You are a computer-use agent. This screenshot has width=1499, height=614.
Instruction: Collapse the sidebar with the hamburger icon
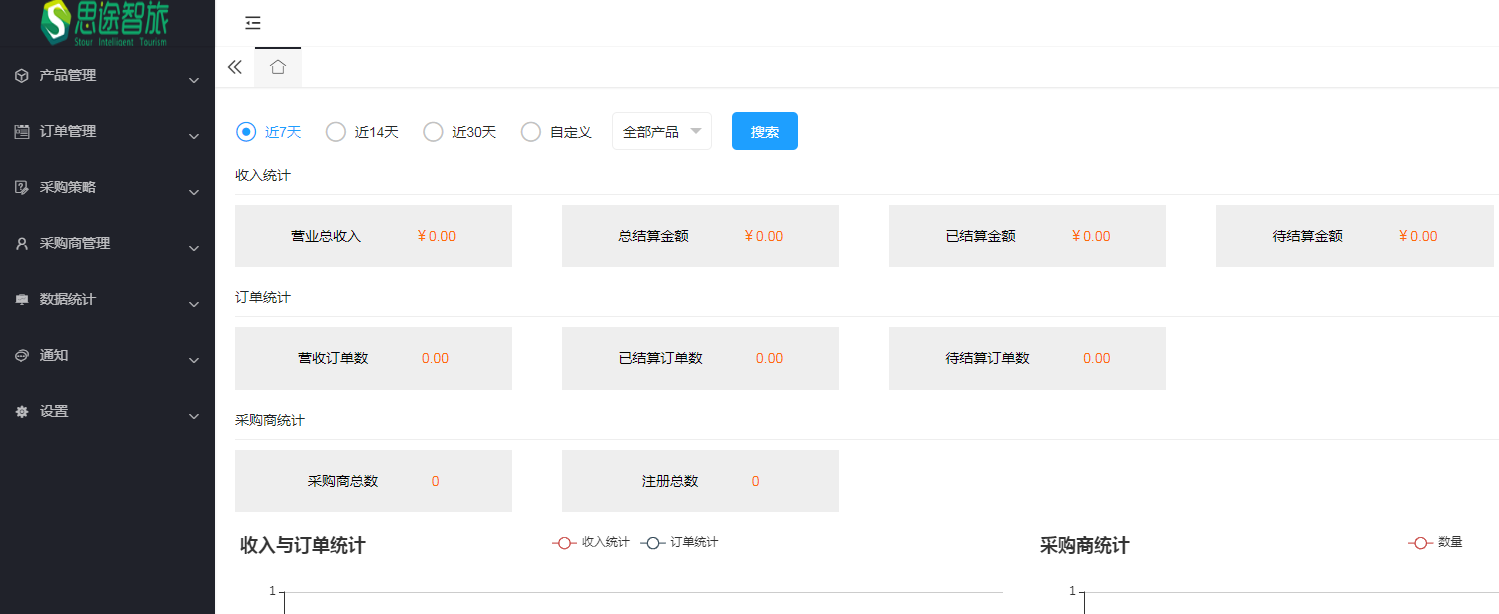[253, 23]
